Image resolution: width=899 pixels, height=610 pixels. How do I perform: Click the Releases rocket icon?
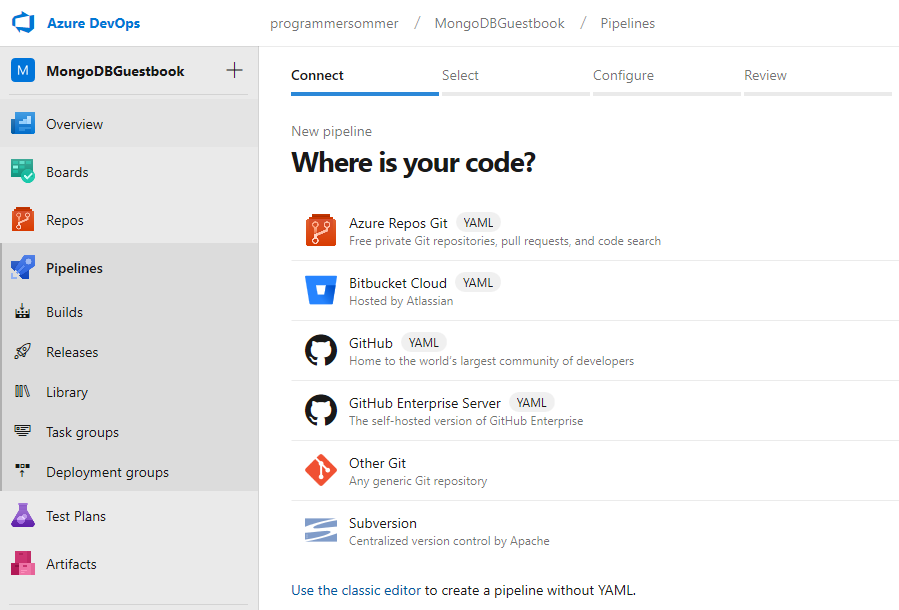point(23,352)
